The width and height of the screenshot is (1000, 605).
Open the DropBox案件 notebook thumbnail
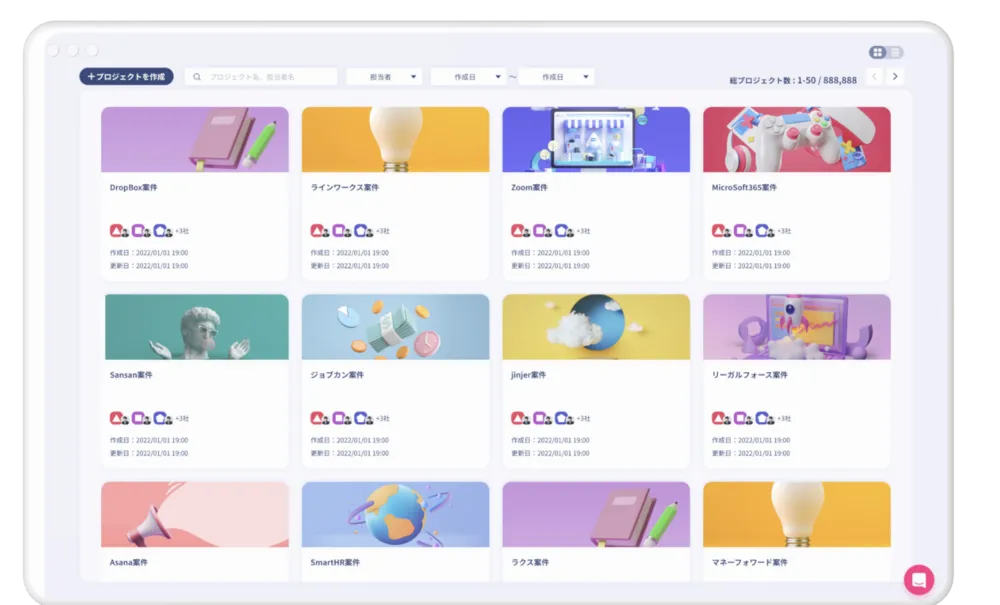click(195, 139)
